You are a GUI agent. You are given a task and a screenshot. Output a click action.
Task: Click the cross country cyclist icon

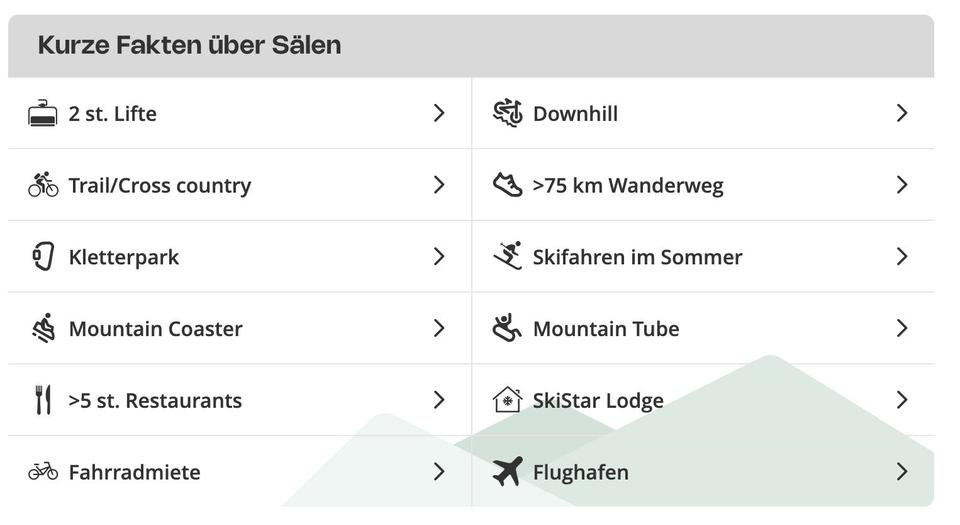43,185
